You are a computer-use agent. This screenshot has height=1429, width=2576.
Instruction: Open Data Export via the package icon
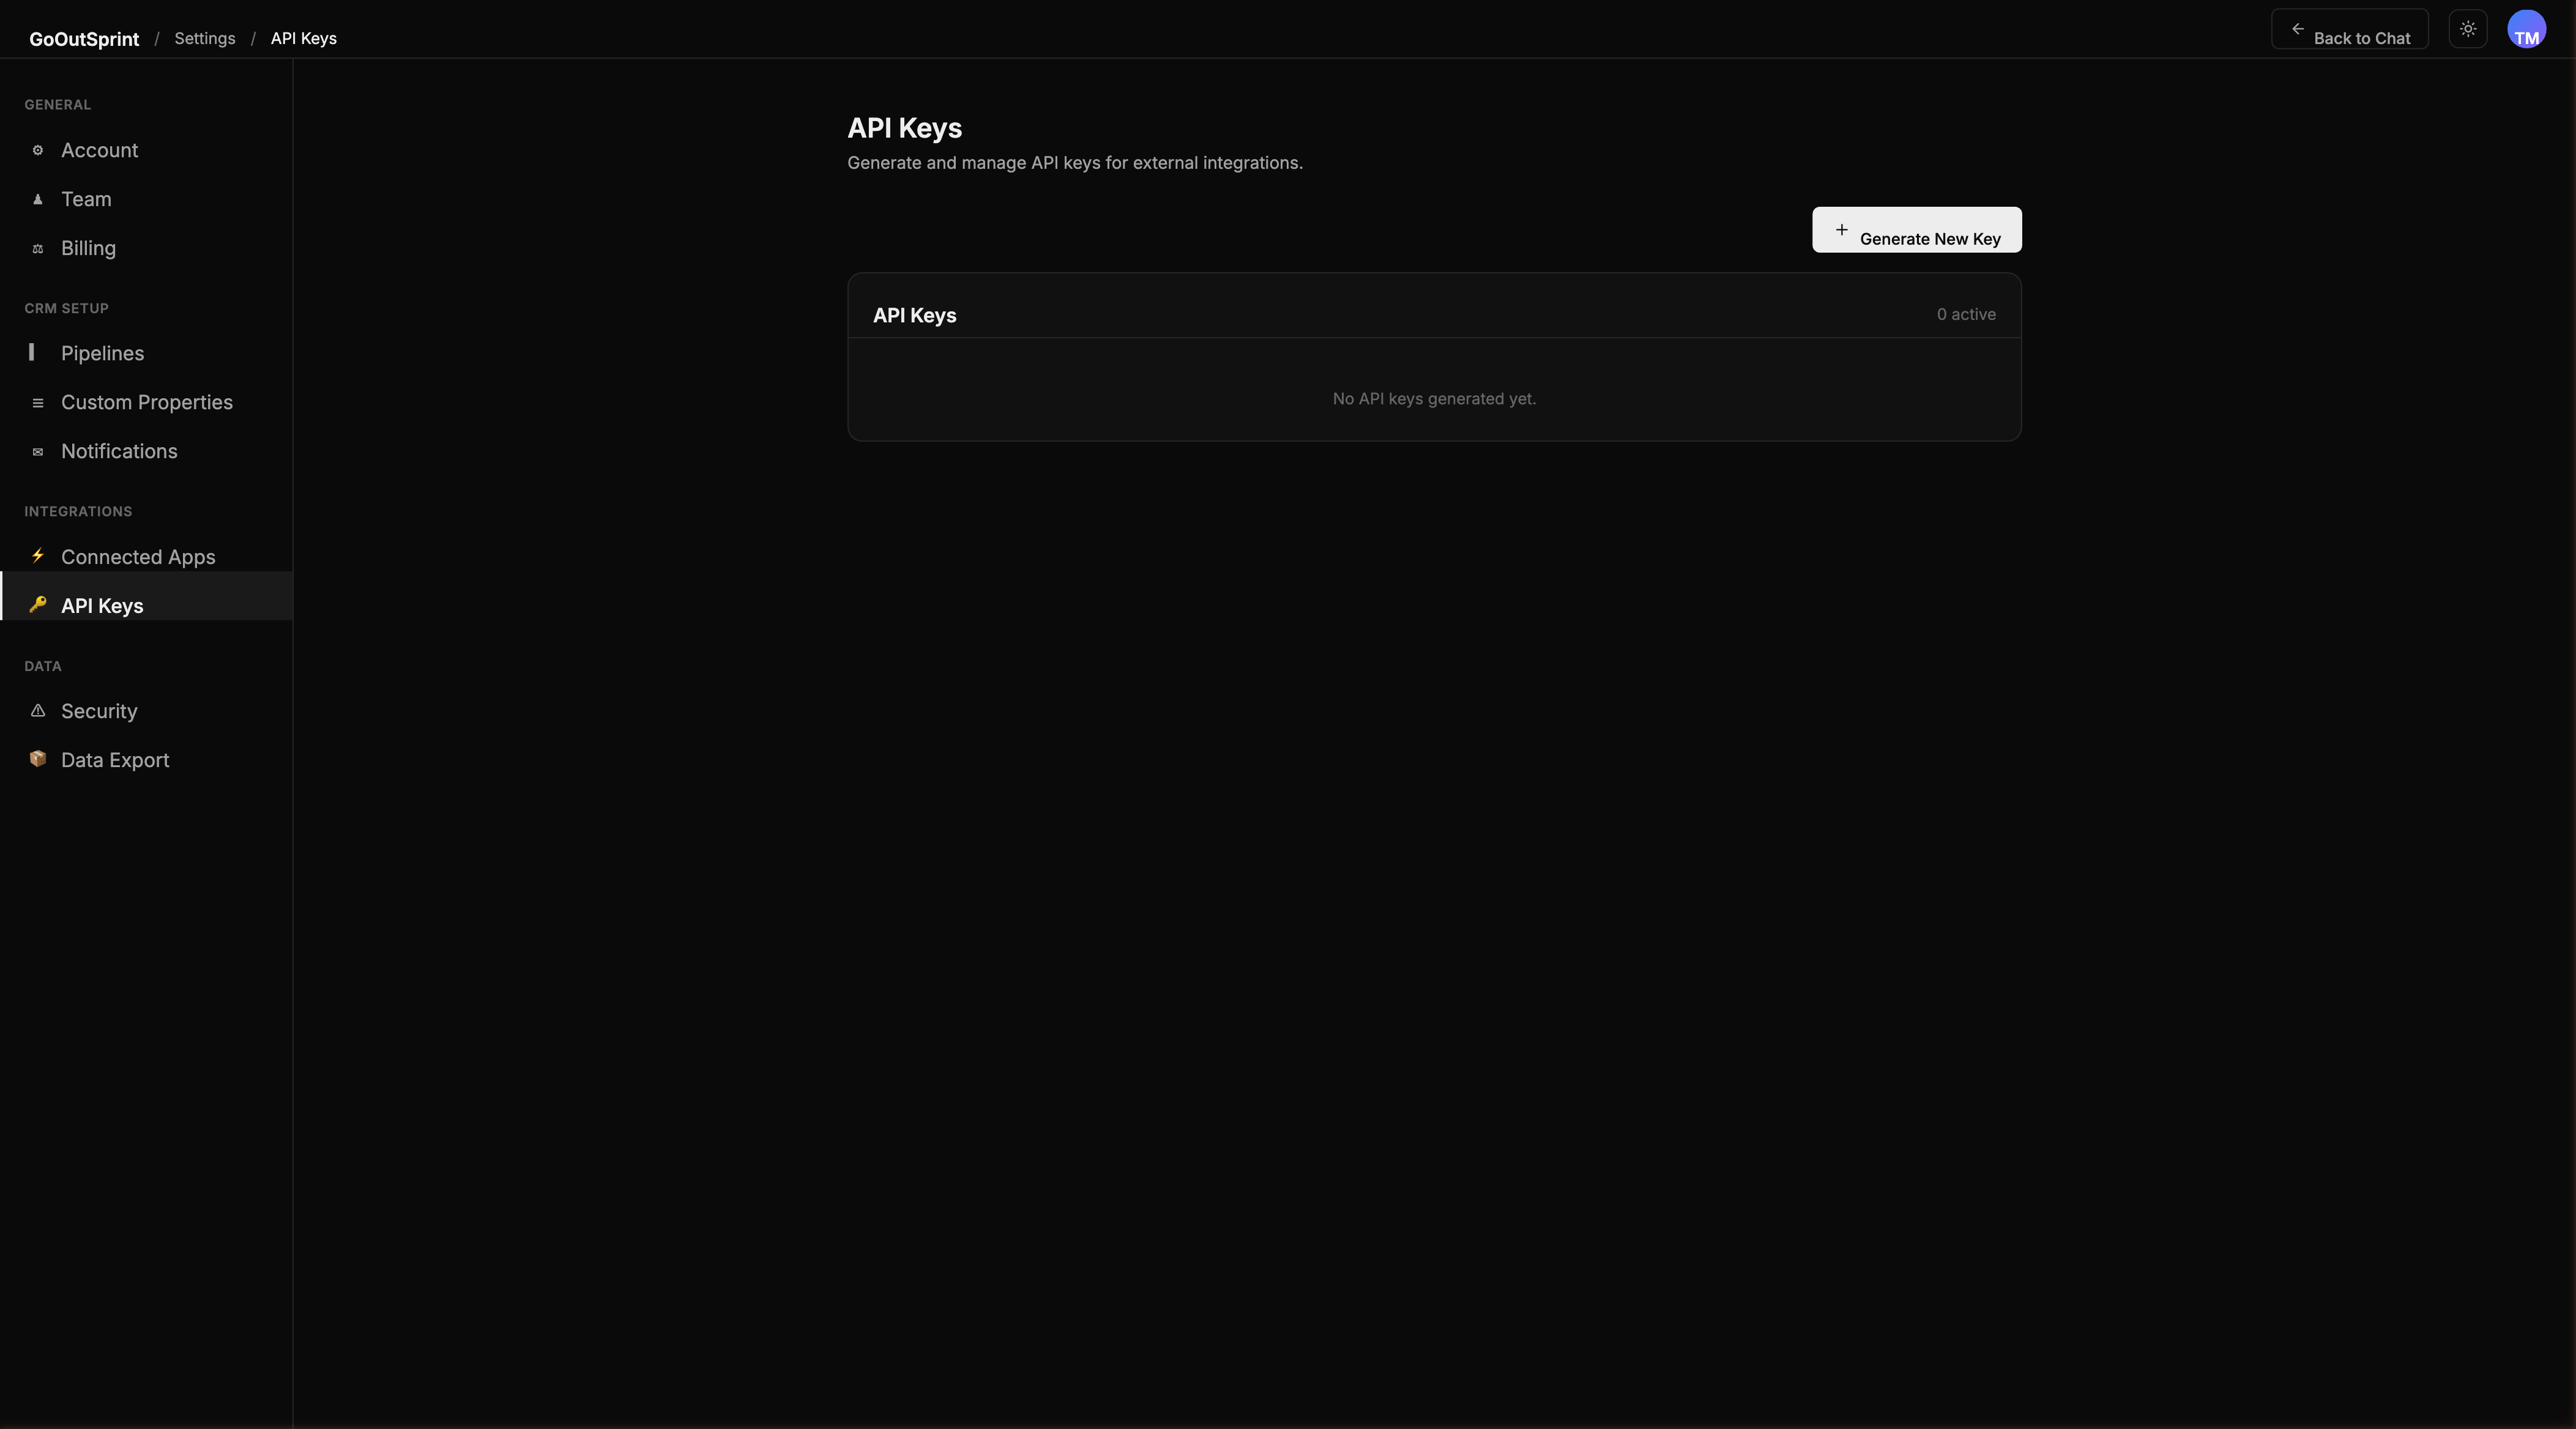pyautogui.click(x=38, y=759)
